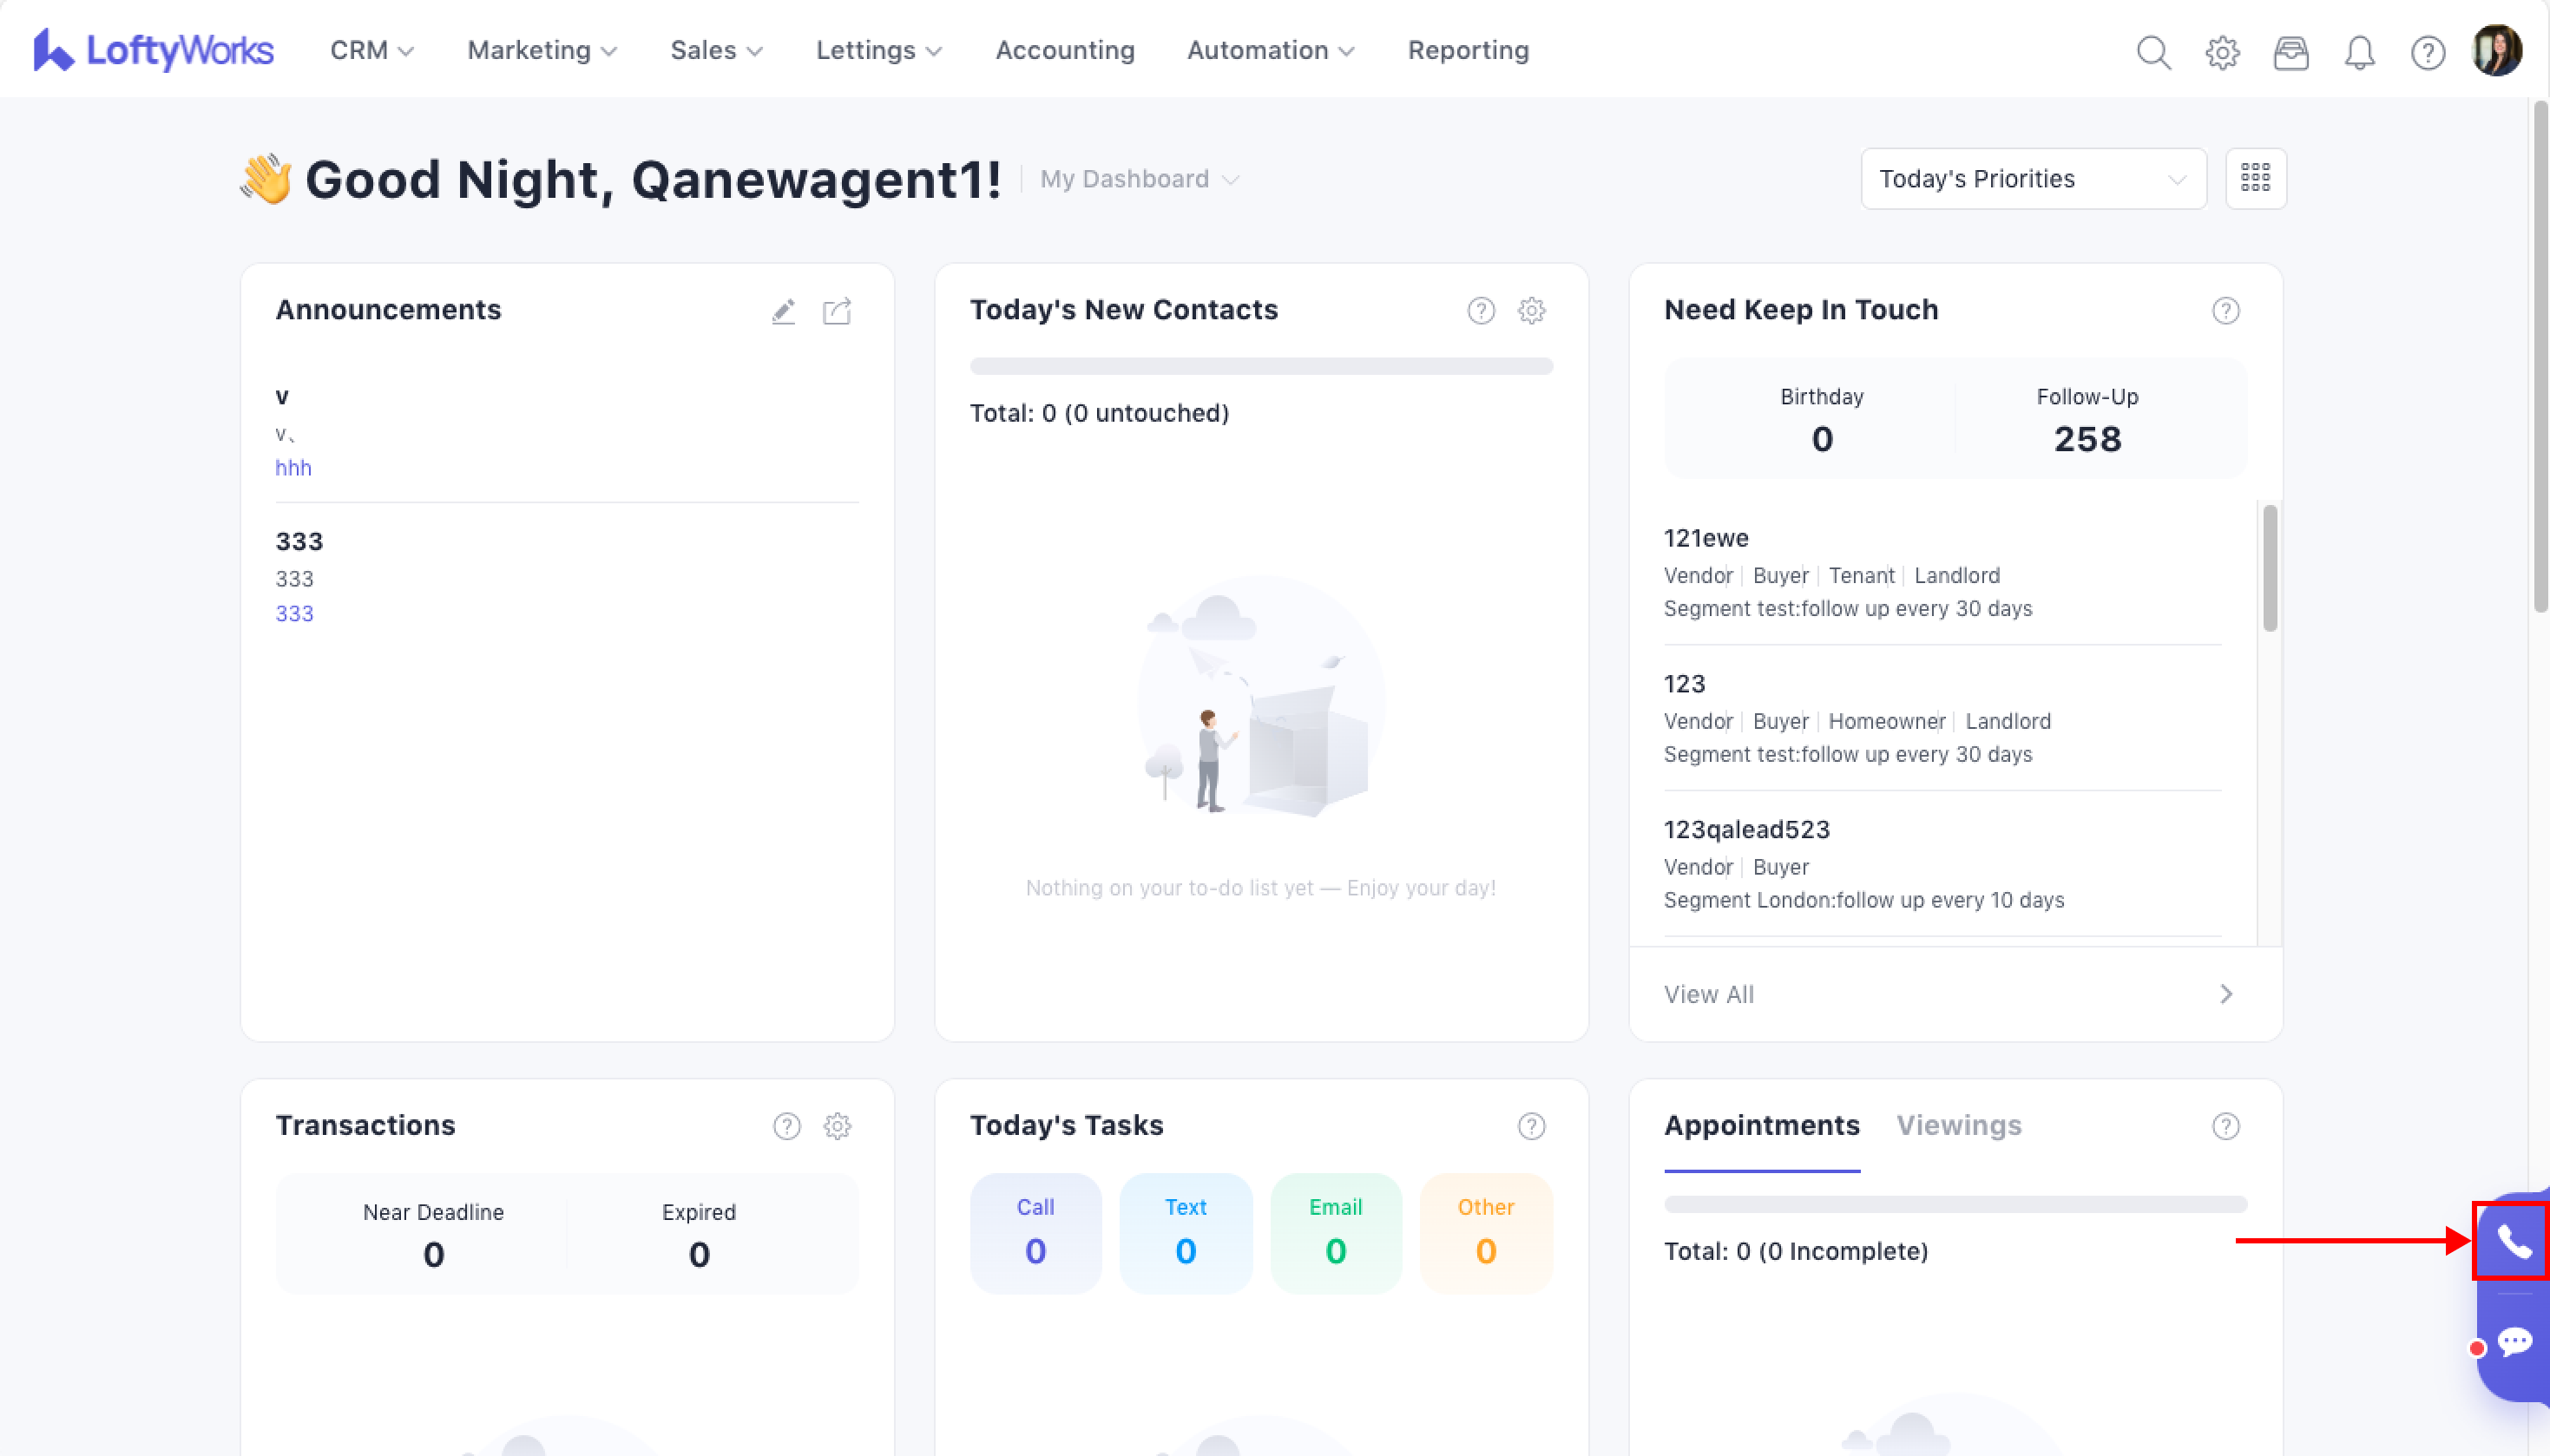Screen dimensions: 2550x1456
Task: Open the floating chat bubble icon
Action: (2514, 1342)
